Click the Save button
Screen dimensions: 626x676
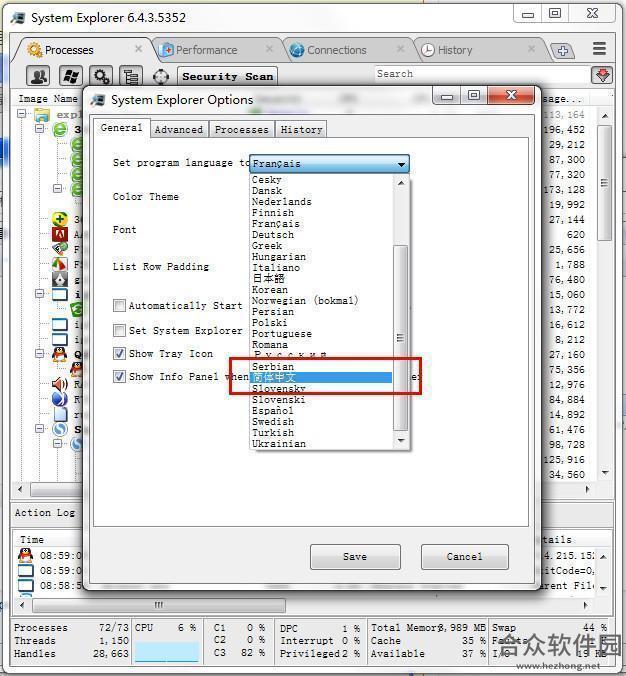[355, 557]
